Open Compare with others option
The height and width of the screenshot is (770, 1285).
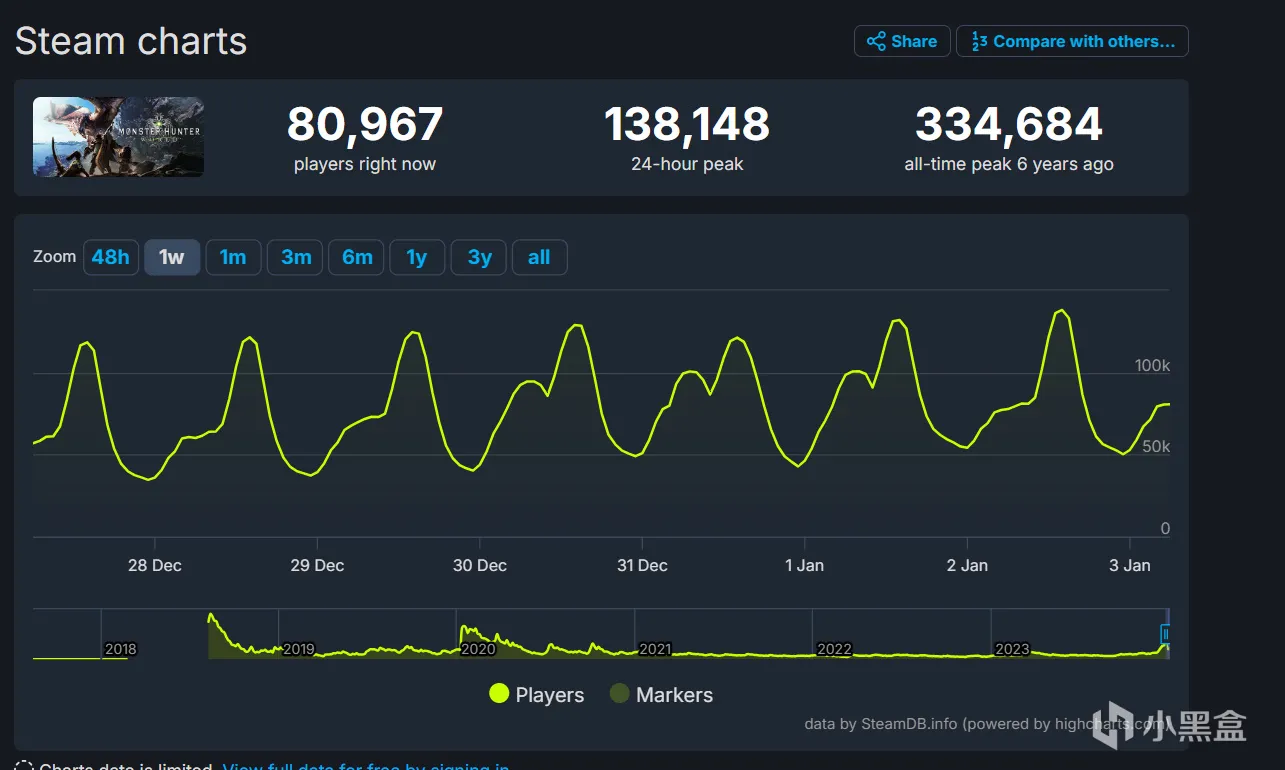coord(1072,41)
